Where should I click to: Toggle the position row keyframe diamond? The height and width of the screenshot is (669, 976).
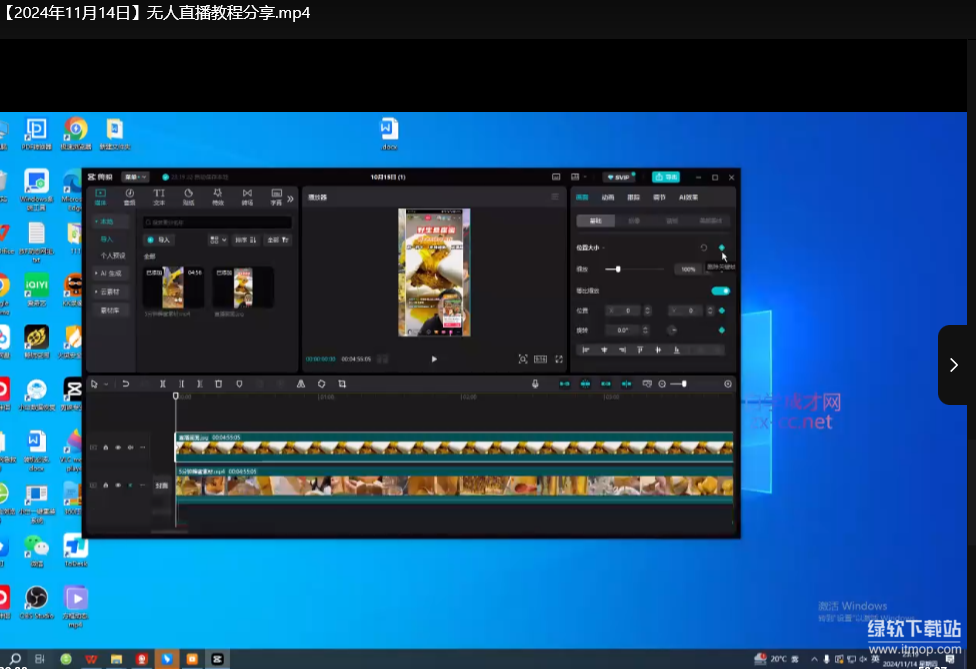[722, 311]
